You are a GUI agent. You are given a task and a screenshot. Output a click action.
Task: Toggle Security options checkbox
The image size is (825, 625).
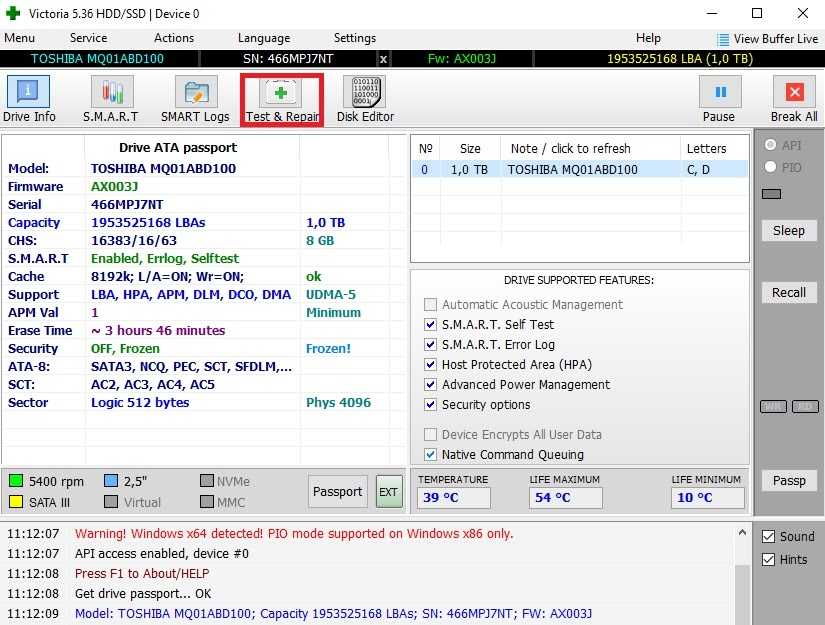(430, 405)
